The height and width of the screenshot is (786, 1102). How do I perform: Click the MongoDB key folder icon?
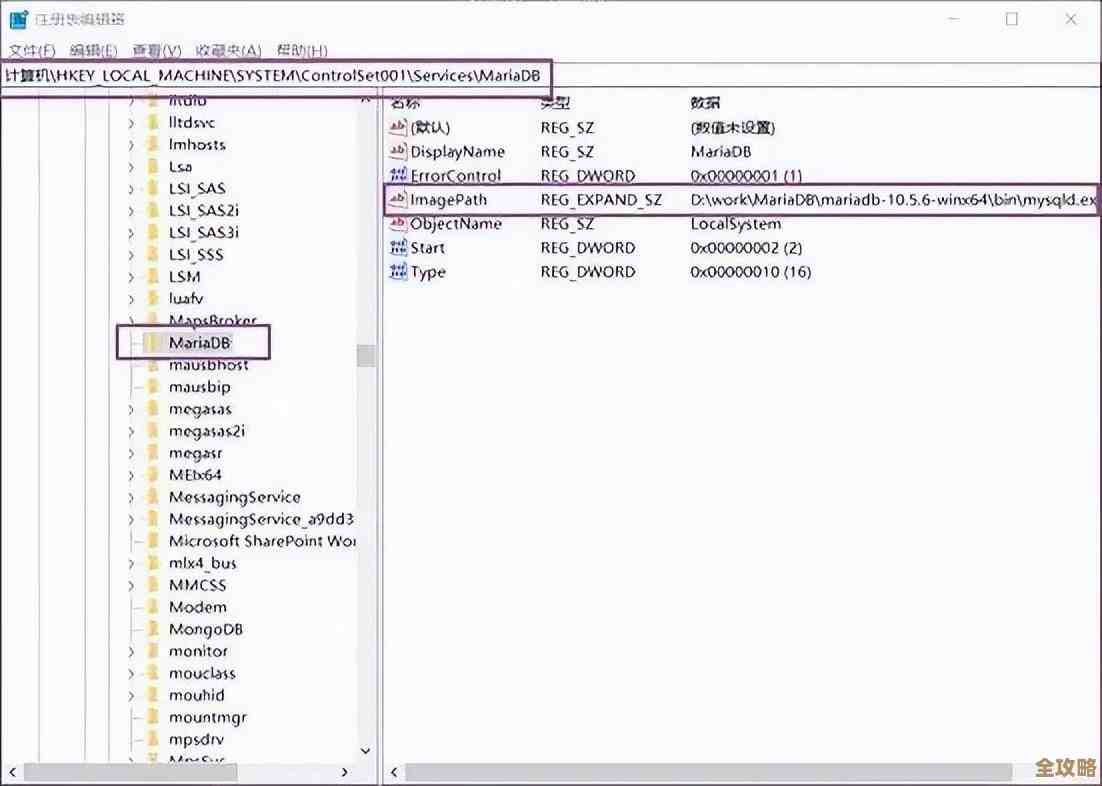point(151,629)
